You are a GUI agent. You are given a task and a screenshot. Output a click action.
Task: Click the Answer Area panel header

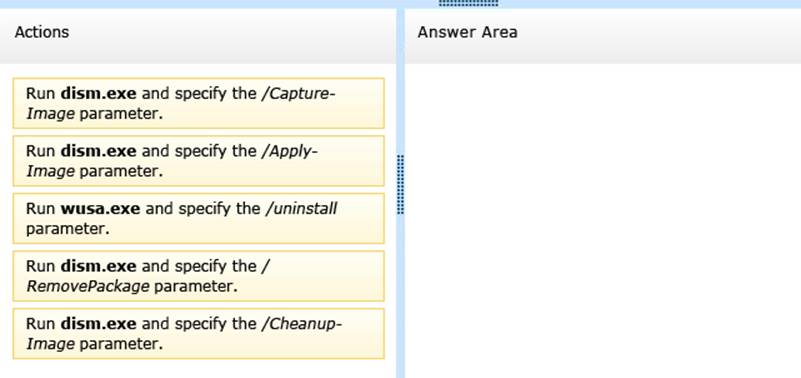point(603,36)
